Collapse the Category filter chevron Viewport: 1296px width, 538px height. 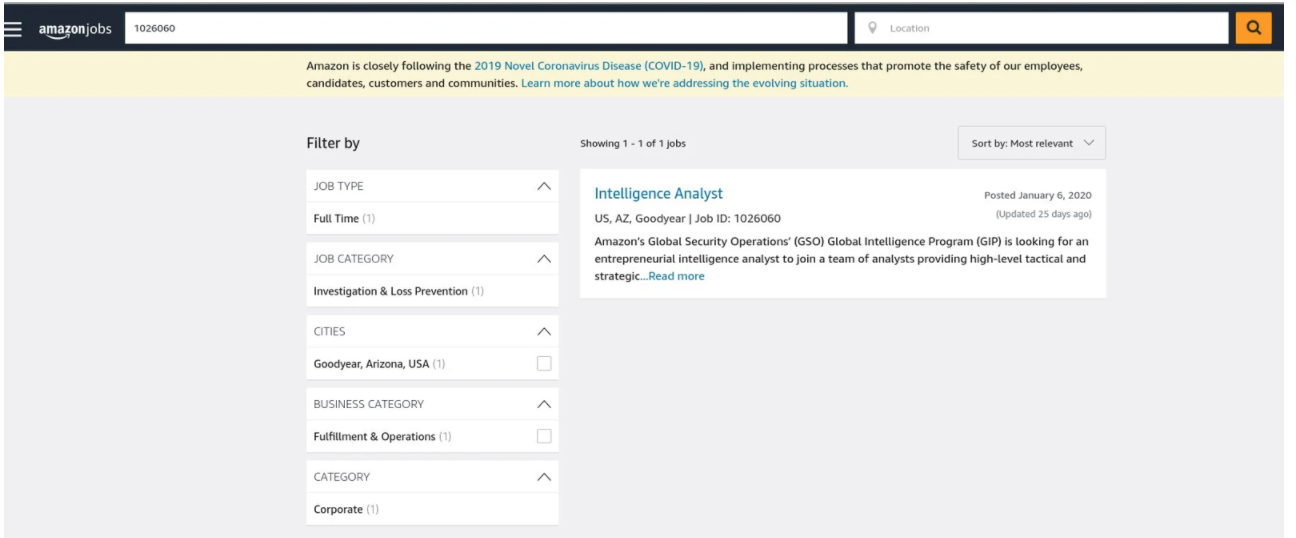[544, 477]
